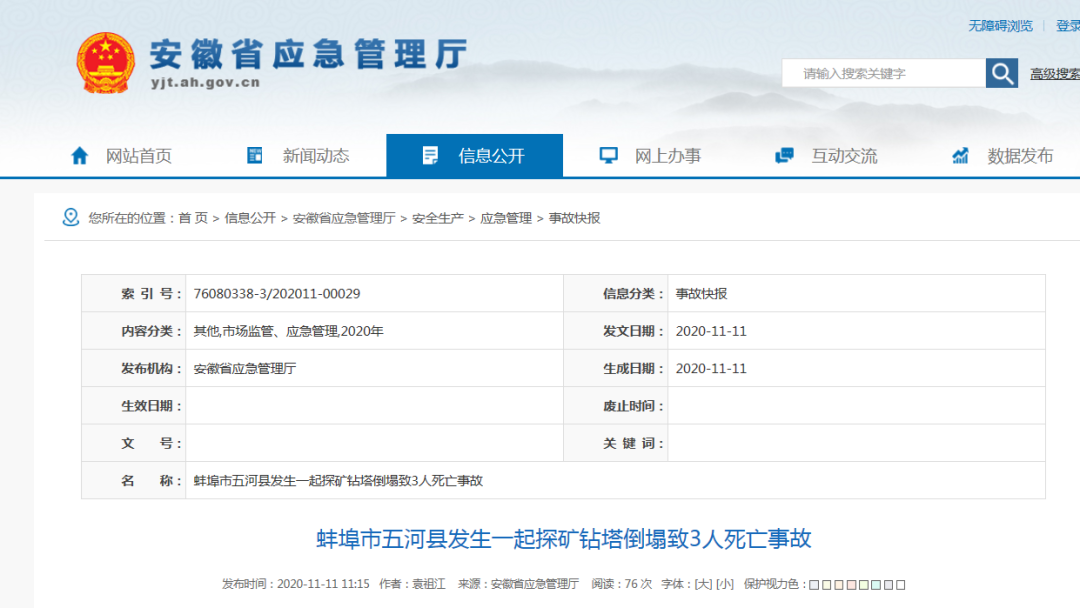
Task: Click 安徽省应急管理厅 in 发布机构 row
Action: click(x=245, y=368)
